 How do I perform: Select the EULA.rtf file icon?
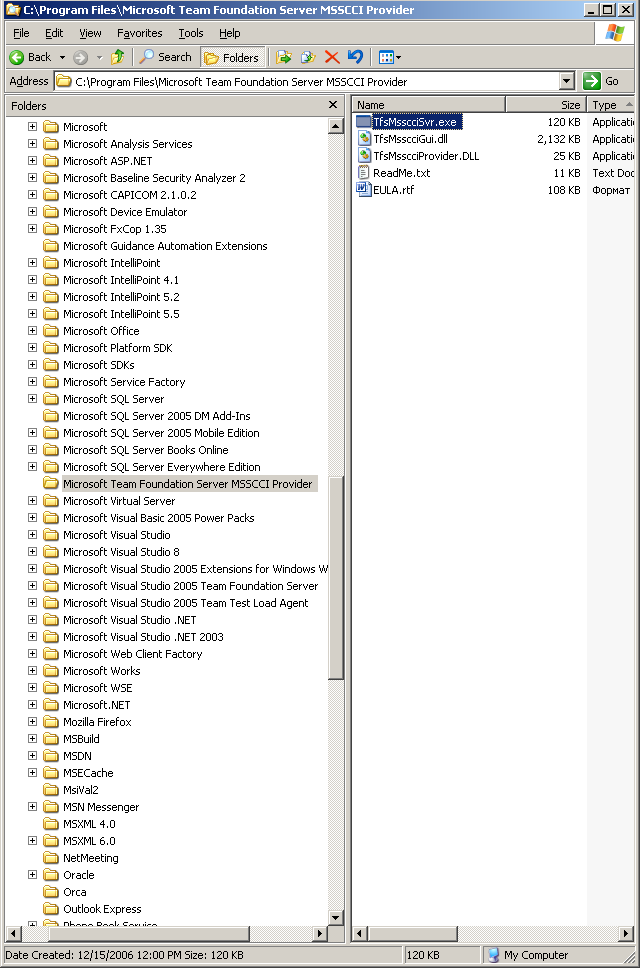364,190
